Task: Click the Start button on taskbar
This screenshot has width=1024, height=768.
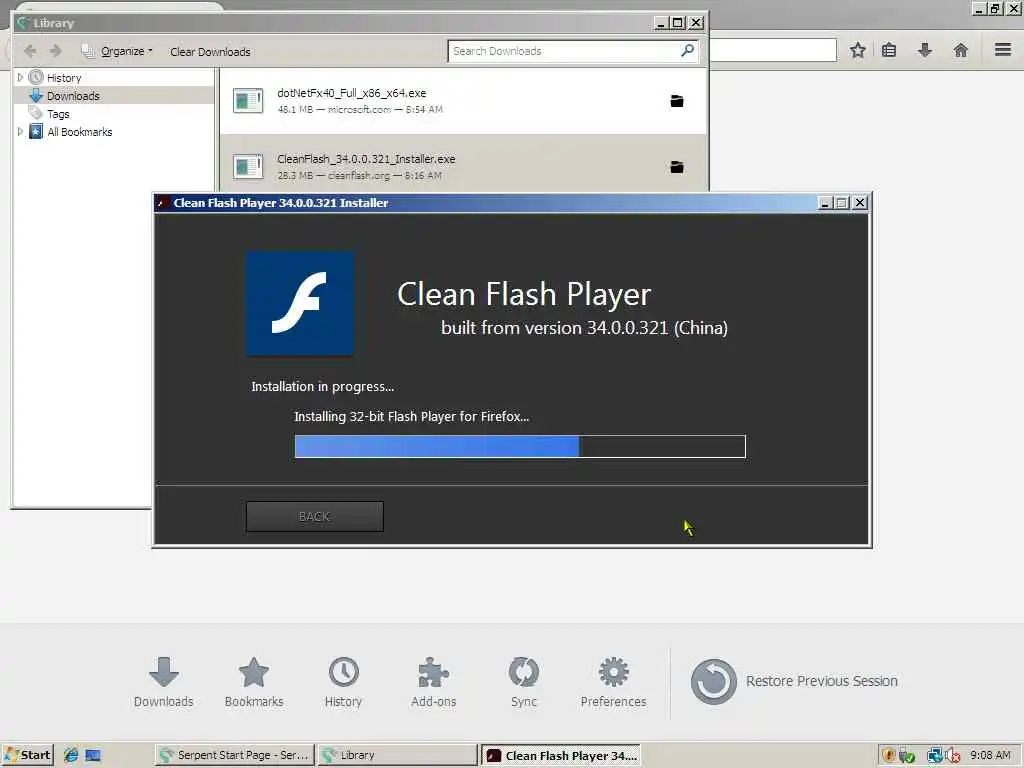Action: [27, 755]
